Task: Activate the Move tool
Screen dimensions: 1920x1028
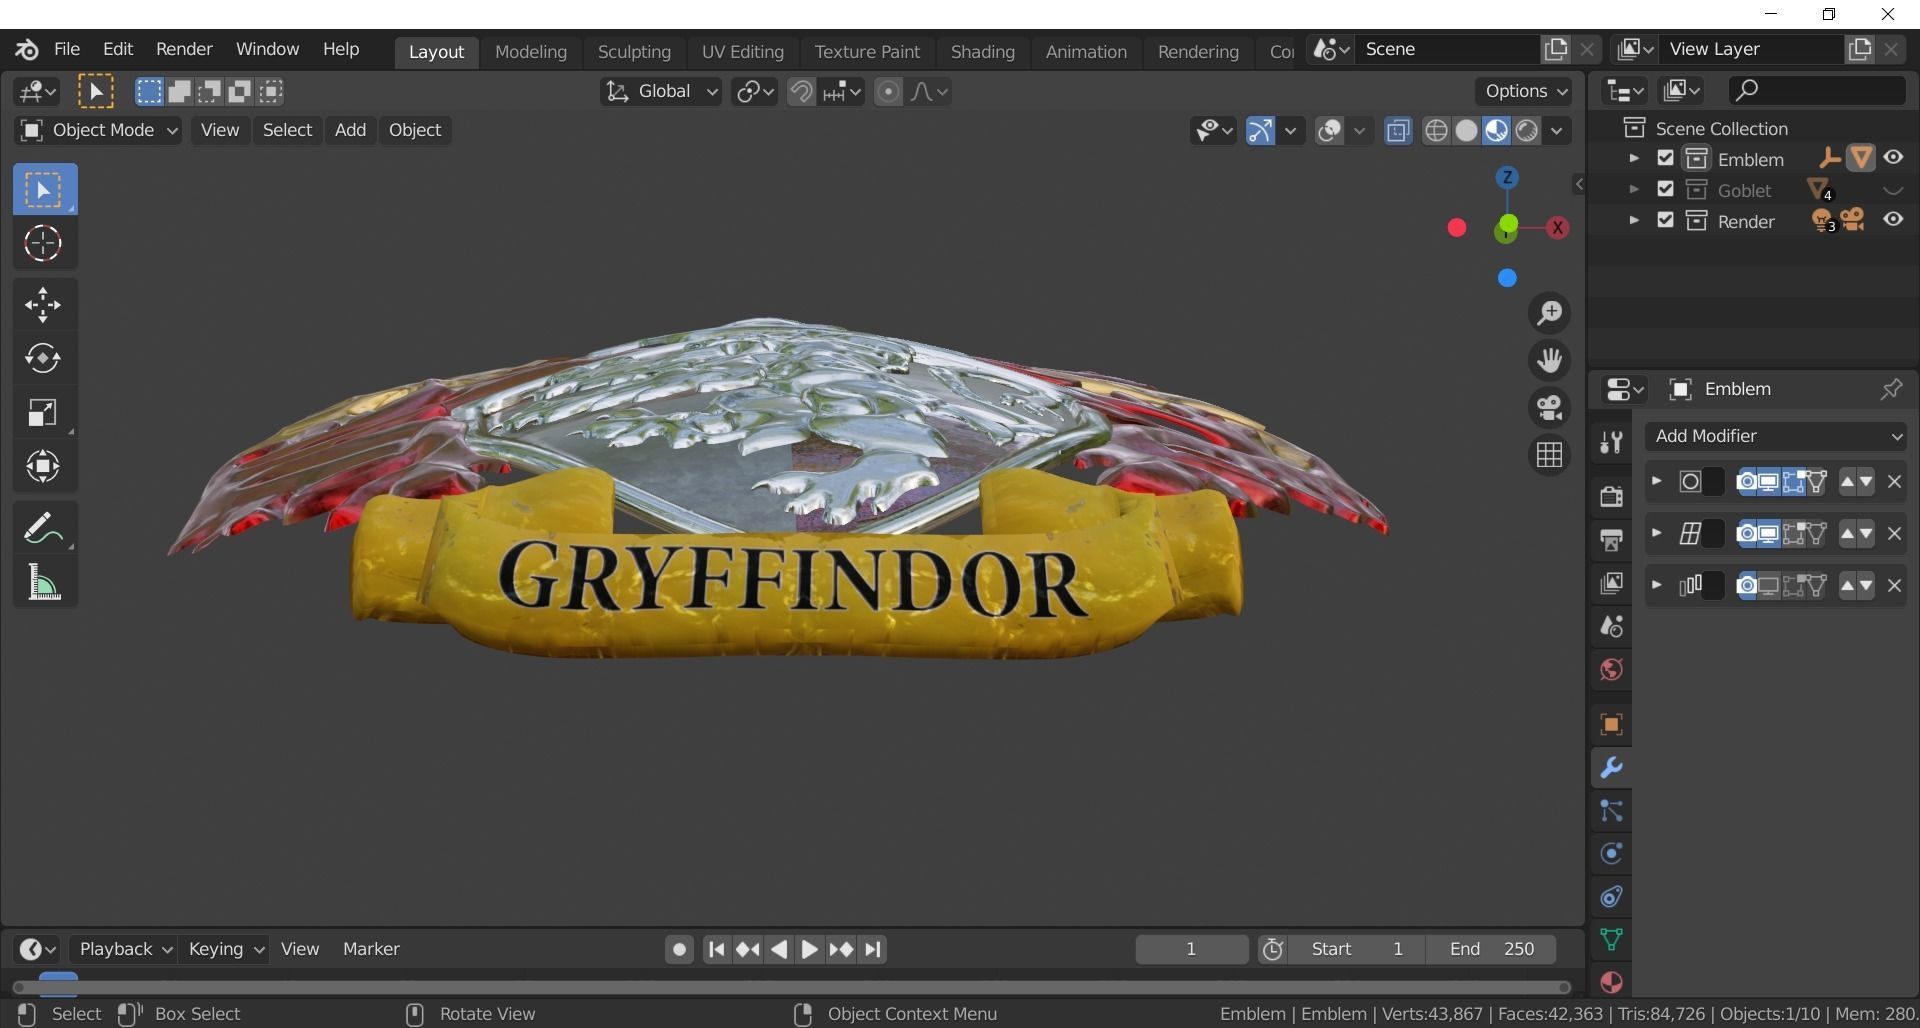Action: (x=43, y=305)
